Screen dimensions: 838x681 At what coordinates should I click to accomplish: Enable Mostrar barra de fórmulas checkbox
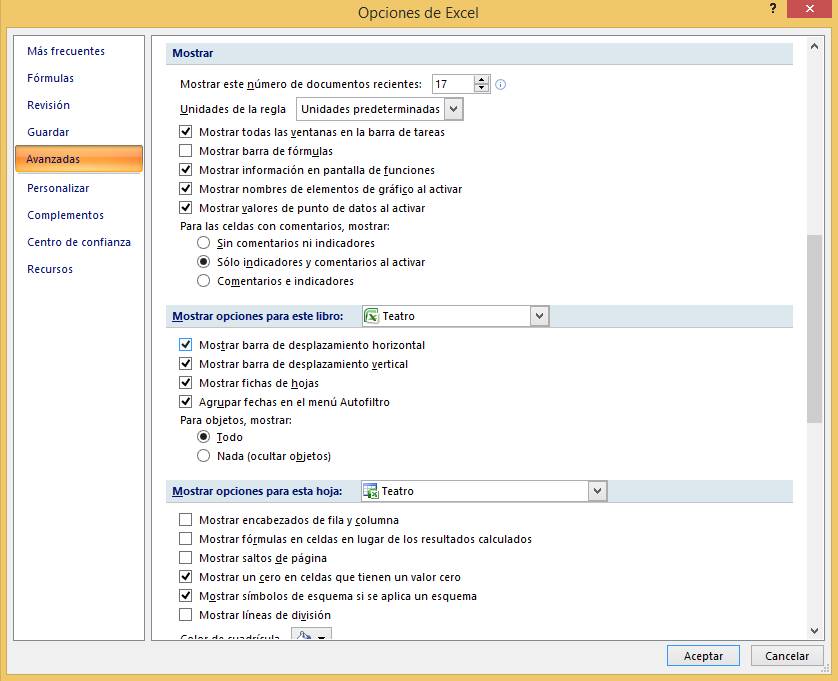coord(185,151)
